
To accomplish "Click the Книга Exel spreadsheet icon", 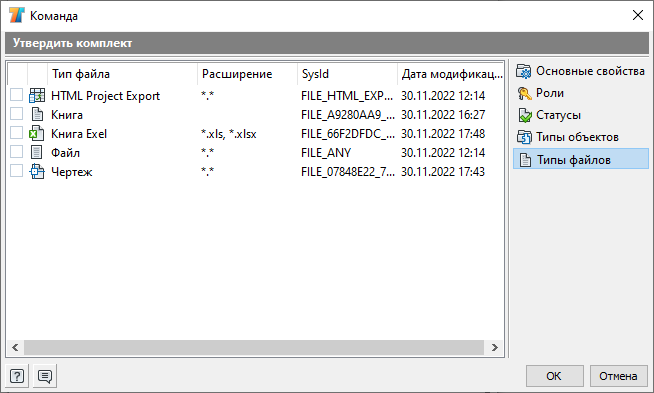I will tap(37, 134).
